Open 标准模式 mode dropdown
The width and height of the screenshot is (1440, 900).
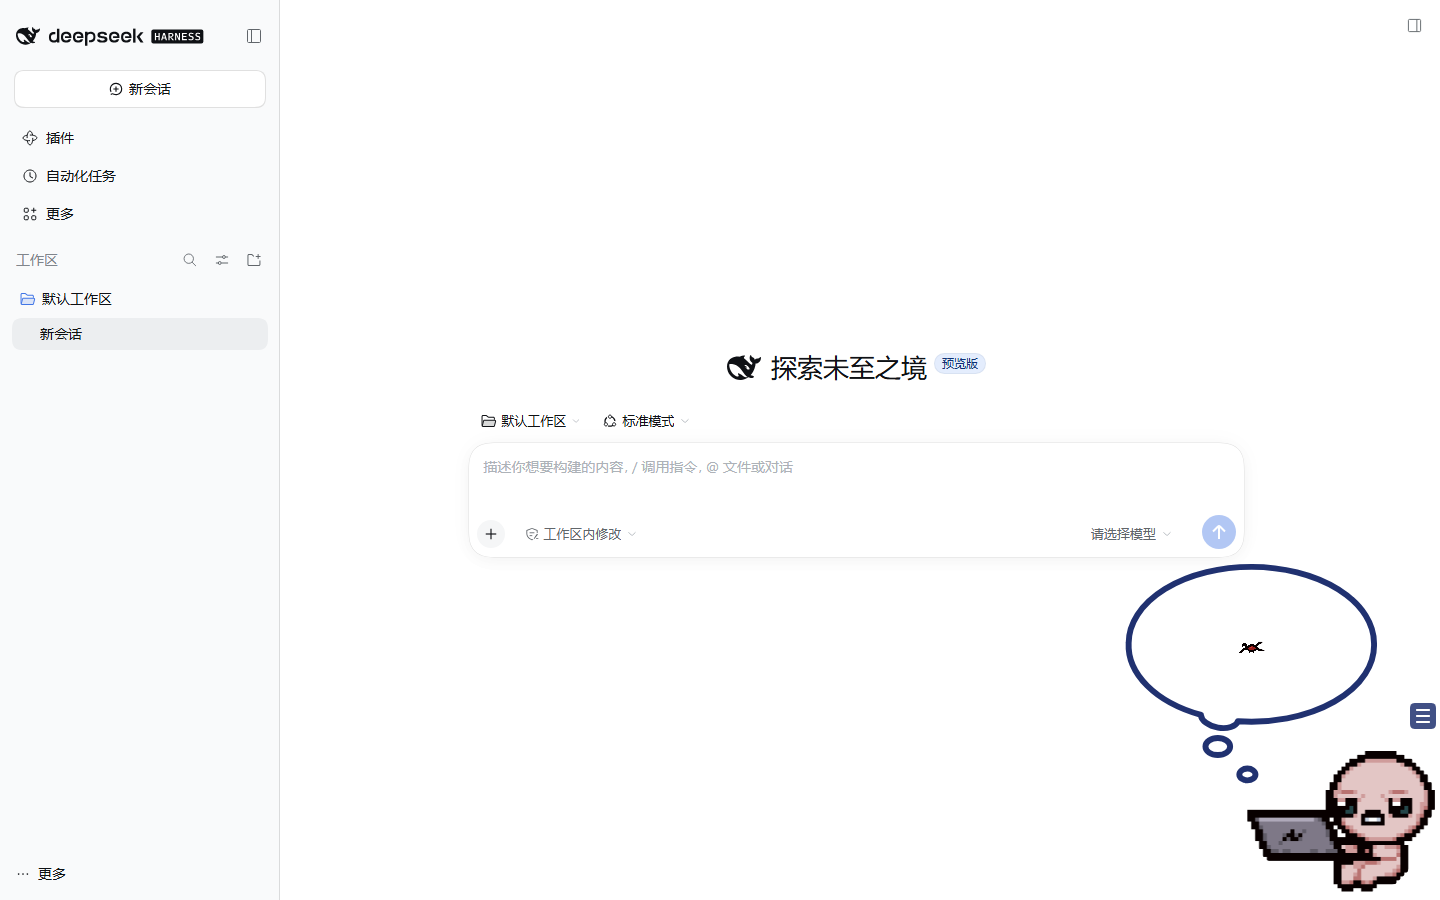coord(646,421)
